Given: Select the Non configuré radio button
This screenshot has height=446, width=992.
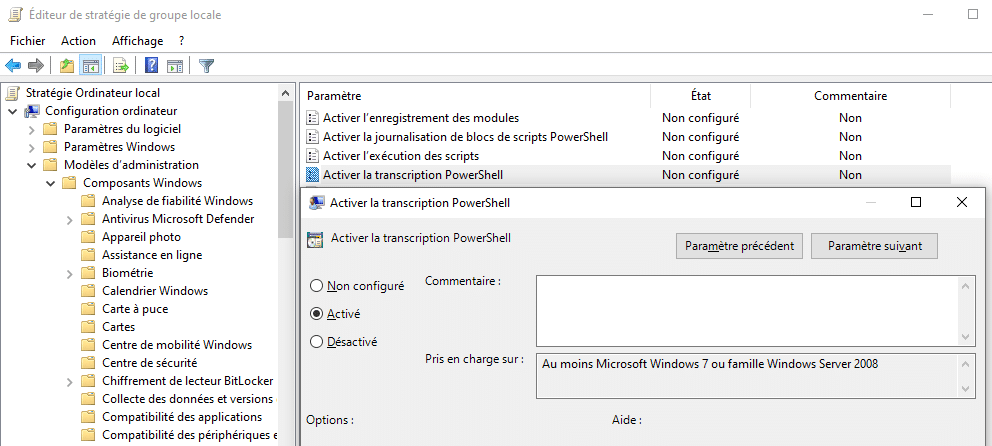Looking at the screenshot, I should (317, 286).
